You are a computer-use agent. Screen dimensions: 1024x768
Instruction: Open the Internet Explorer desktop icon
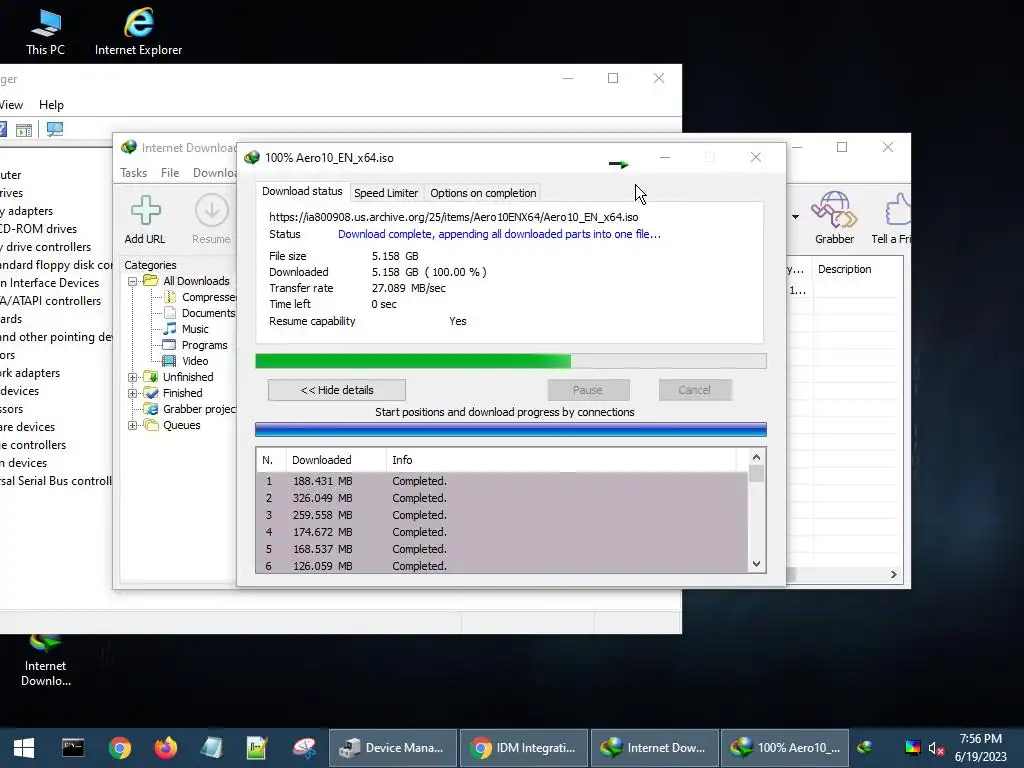(x=138, y=31)
